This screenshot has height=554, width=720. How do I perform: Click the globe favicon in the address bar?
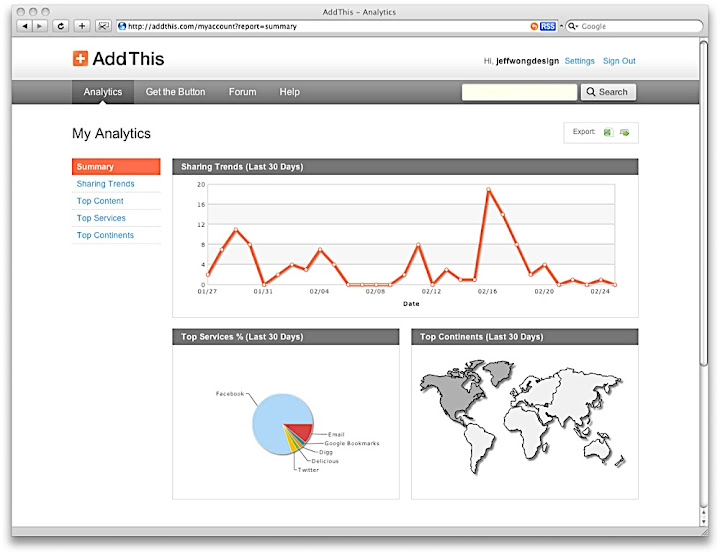[x=122, y=26]
